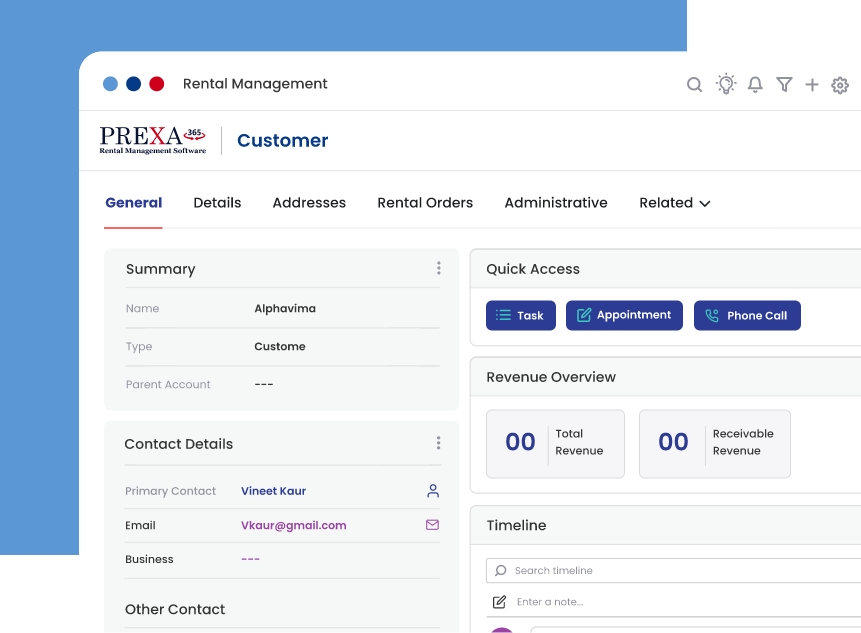The width and height of the screenshot is (861, 633).
Task: Click the plus icon to add new
Action: 812,85
